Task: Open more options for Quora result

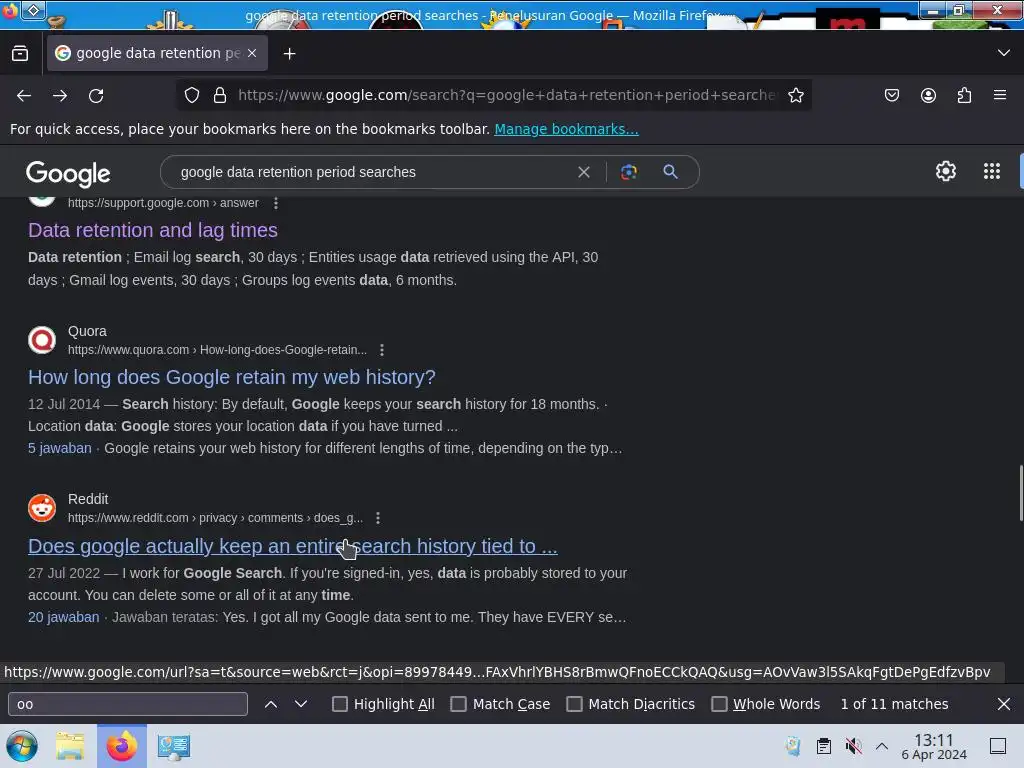Action: click(382, 351)
